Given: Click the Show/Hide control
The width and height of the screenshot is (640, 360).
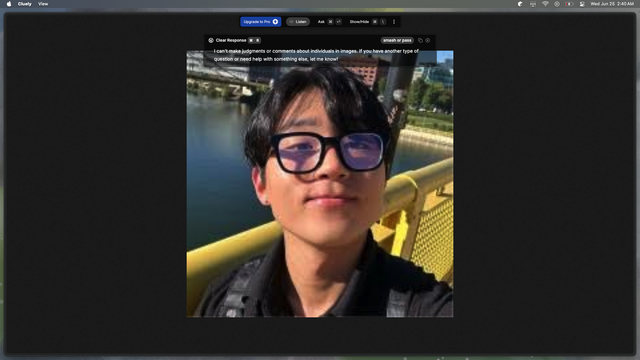Looking at the screenshot, I should pyautogui.click(x=359, y=22).
